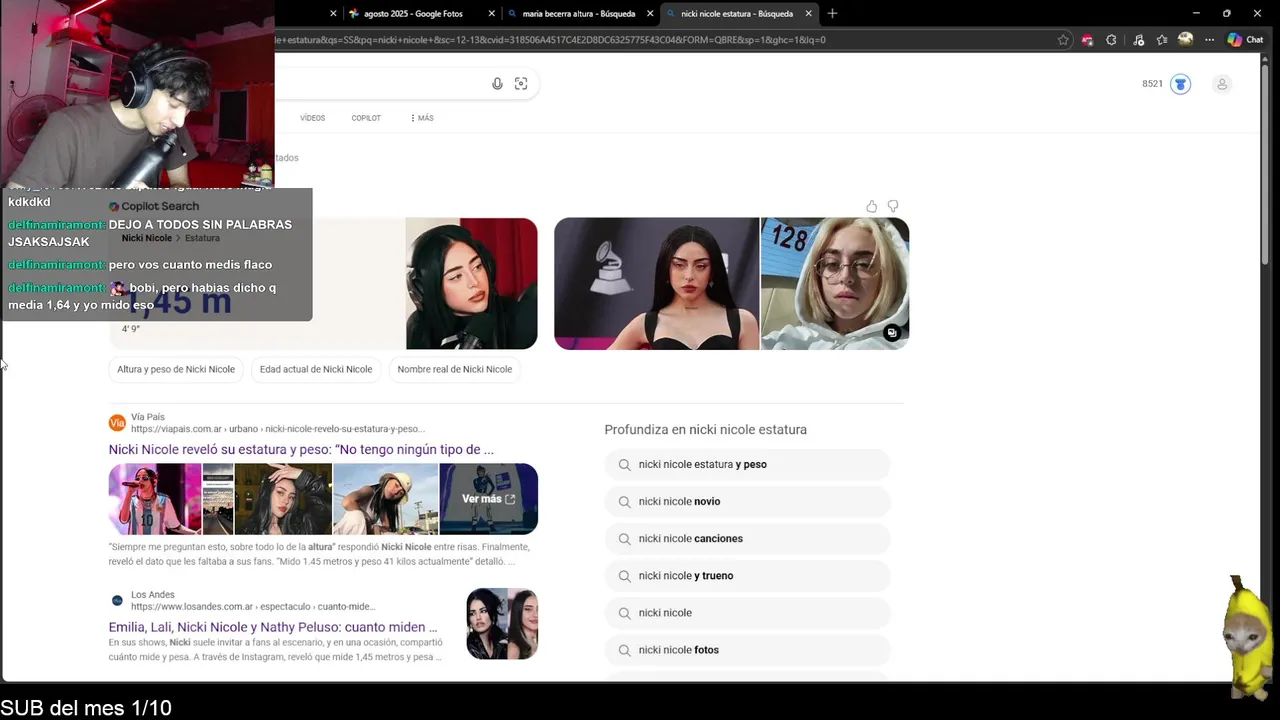
Task: Click the thumbs down feedback icon
Action: [x=893, y=206]
